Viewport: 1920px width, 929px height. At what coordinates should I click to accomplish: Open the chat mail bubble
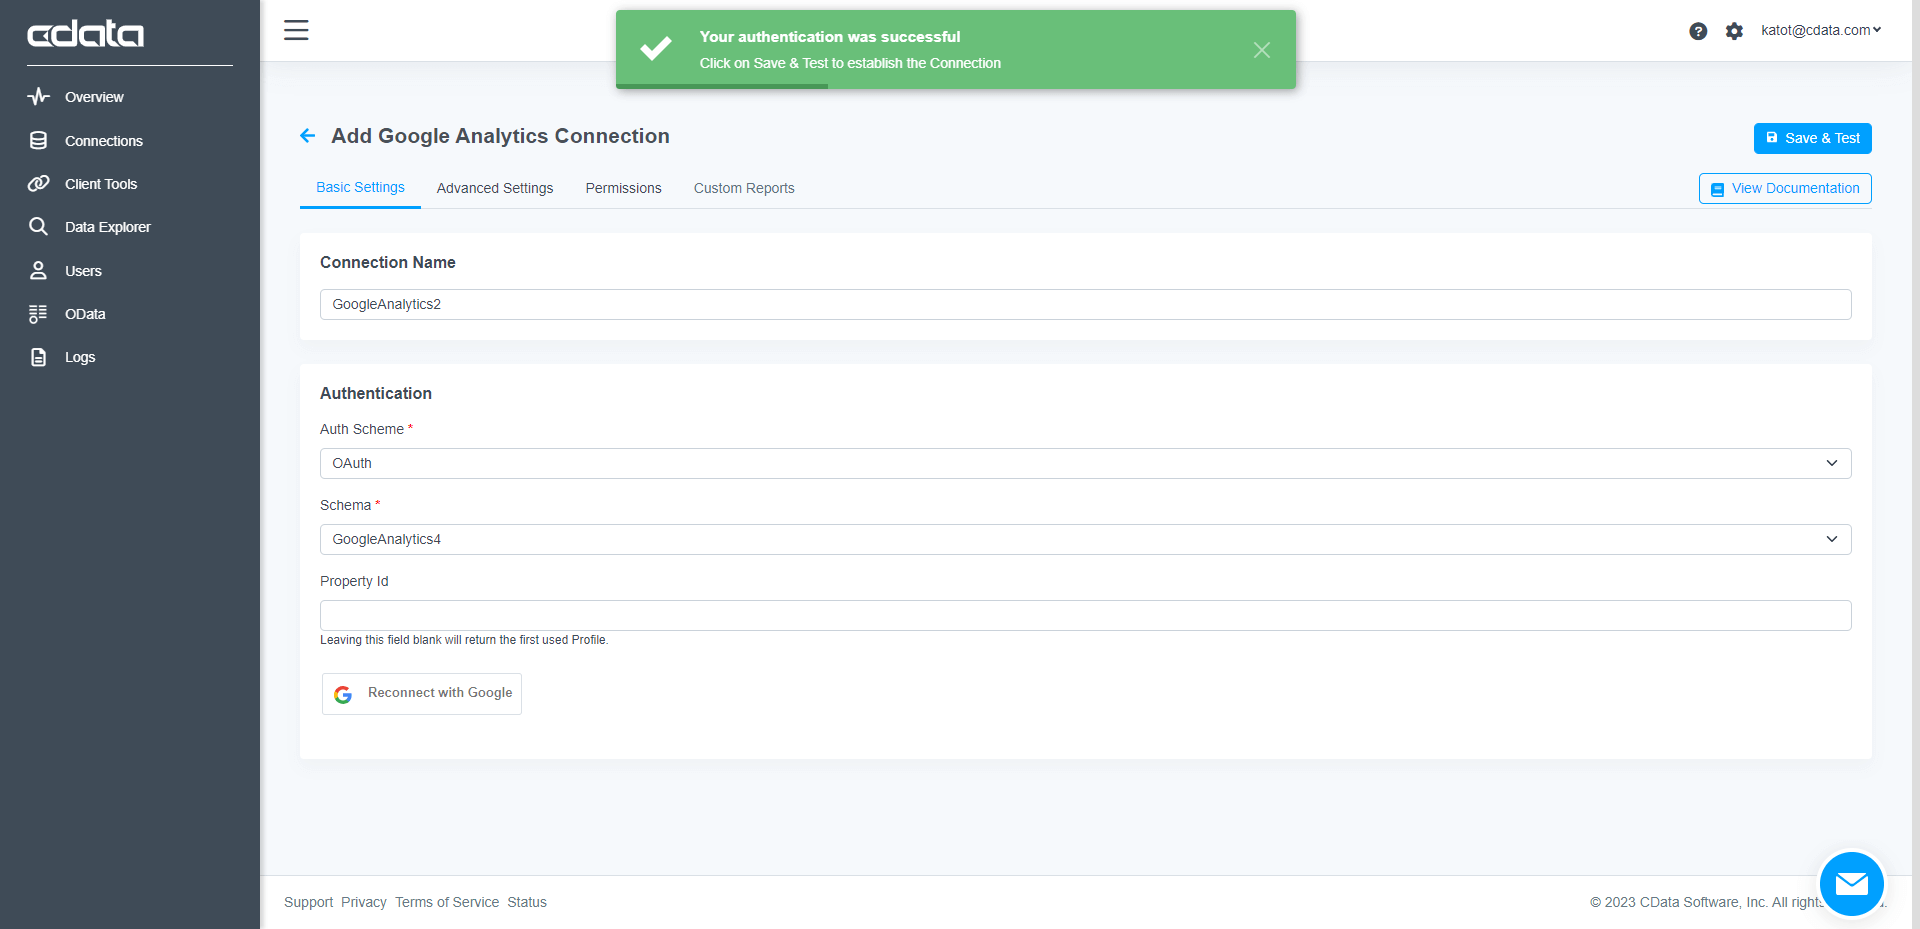pyautogui.click(x=1852, y=884)
